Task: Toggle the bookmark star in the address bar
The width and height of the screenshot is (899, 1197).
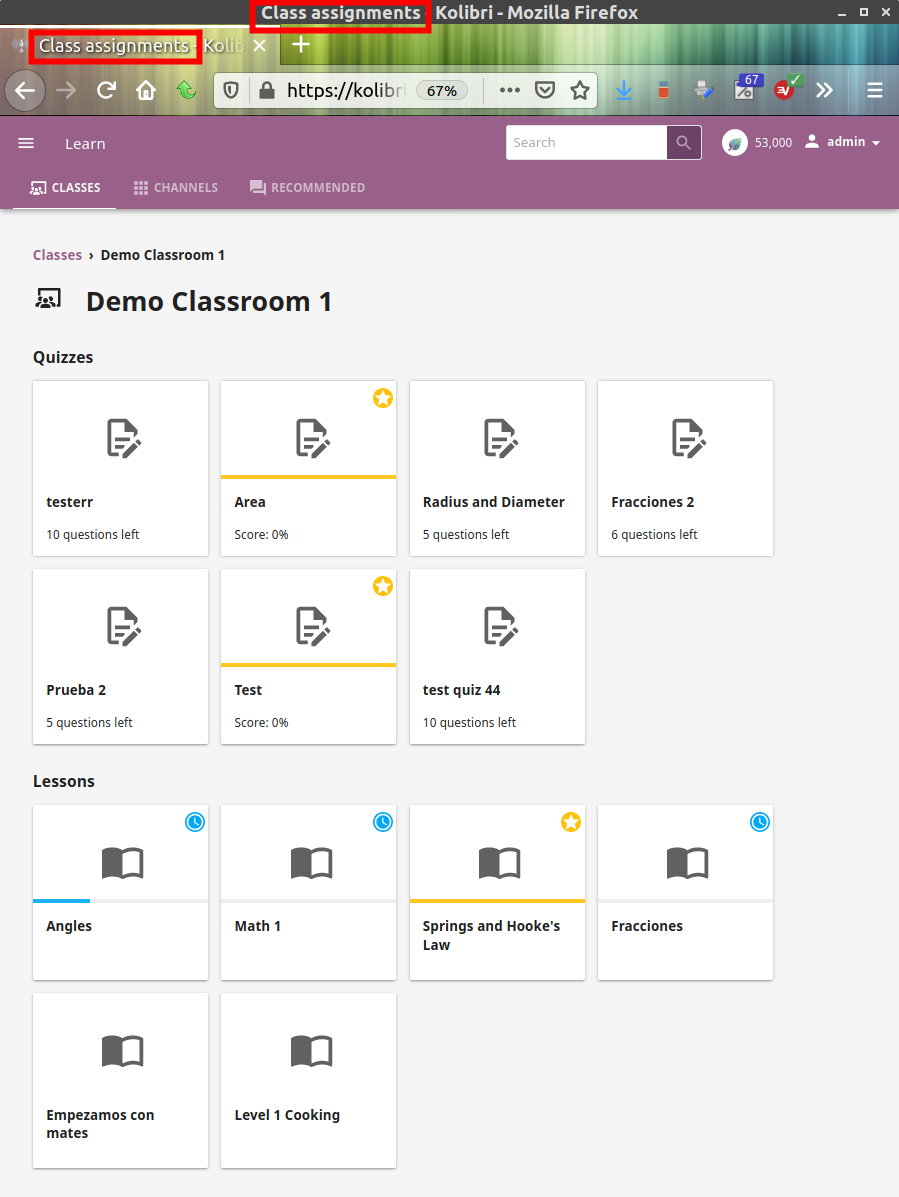Action: click(580, 90)
